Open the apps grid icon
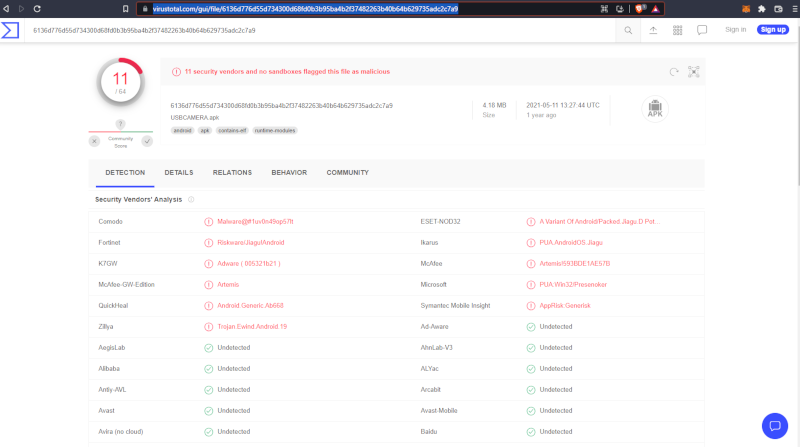Screen dimensions: 800x447 (x=677, y=30)
